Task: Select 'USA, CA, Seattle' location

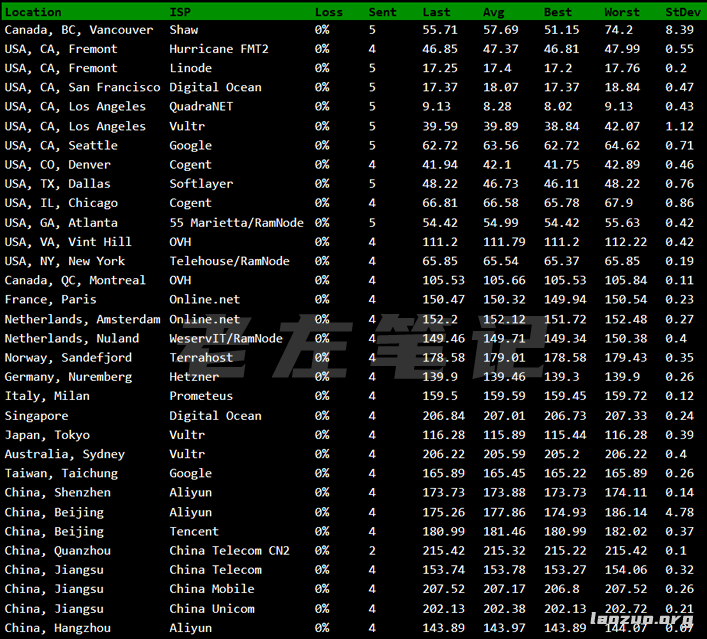Action: coord(61,146)
